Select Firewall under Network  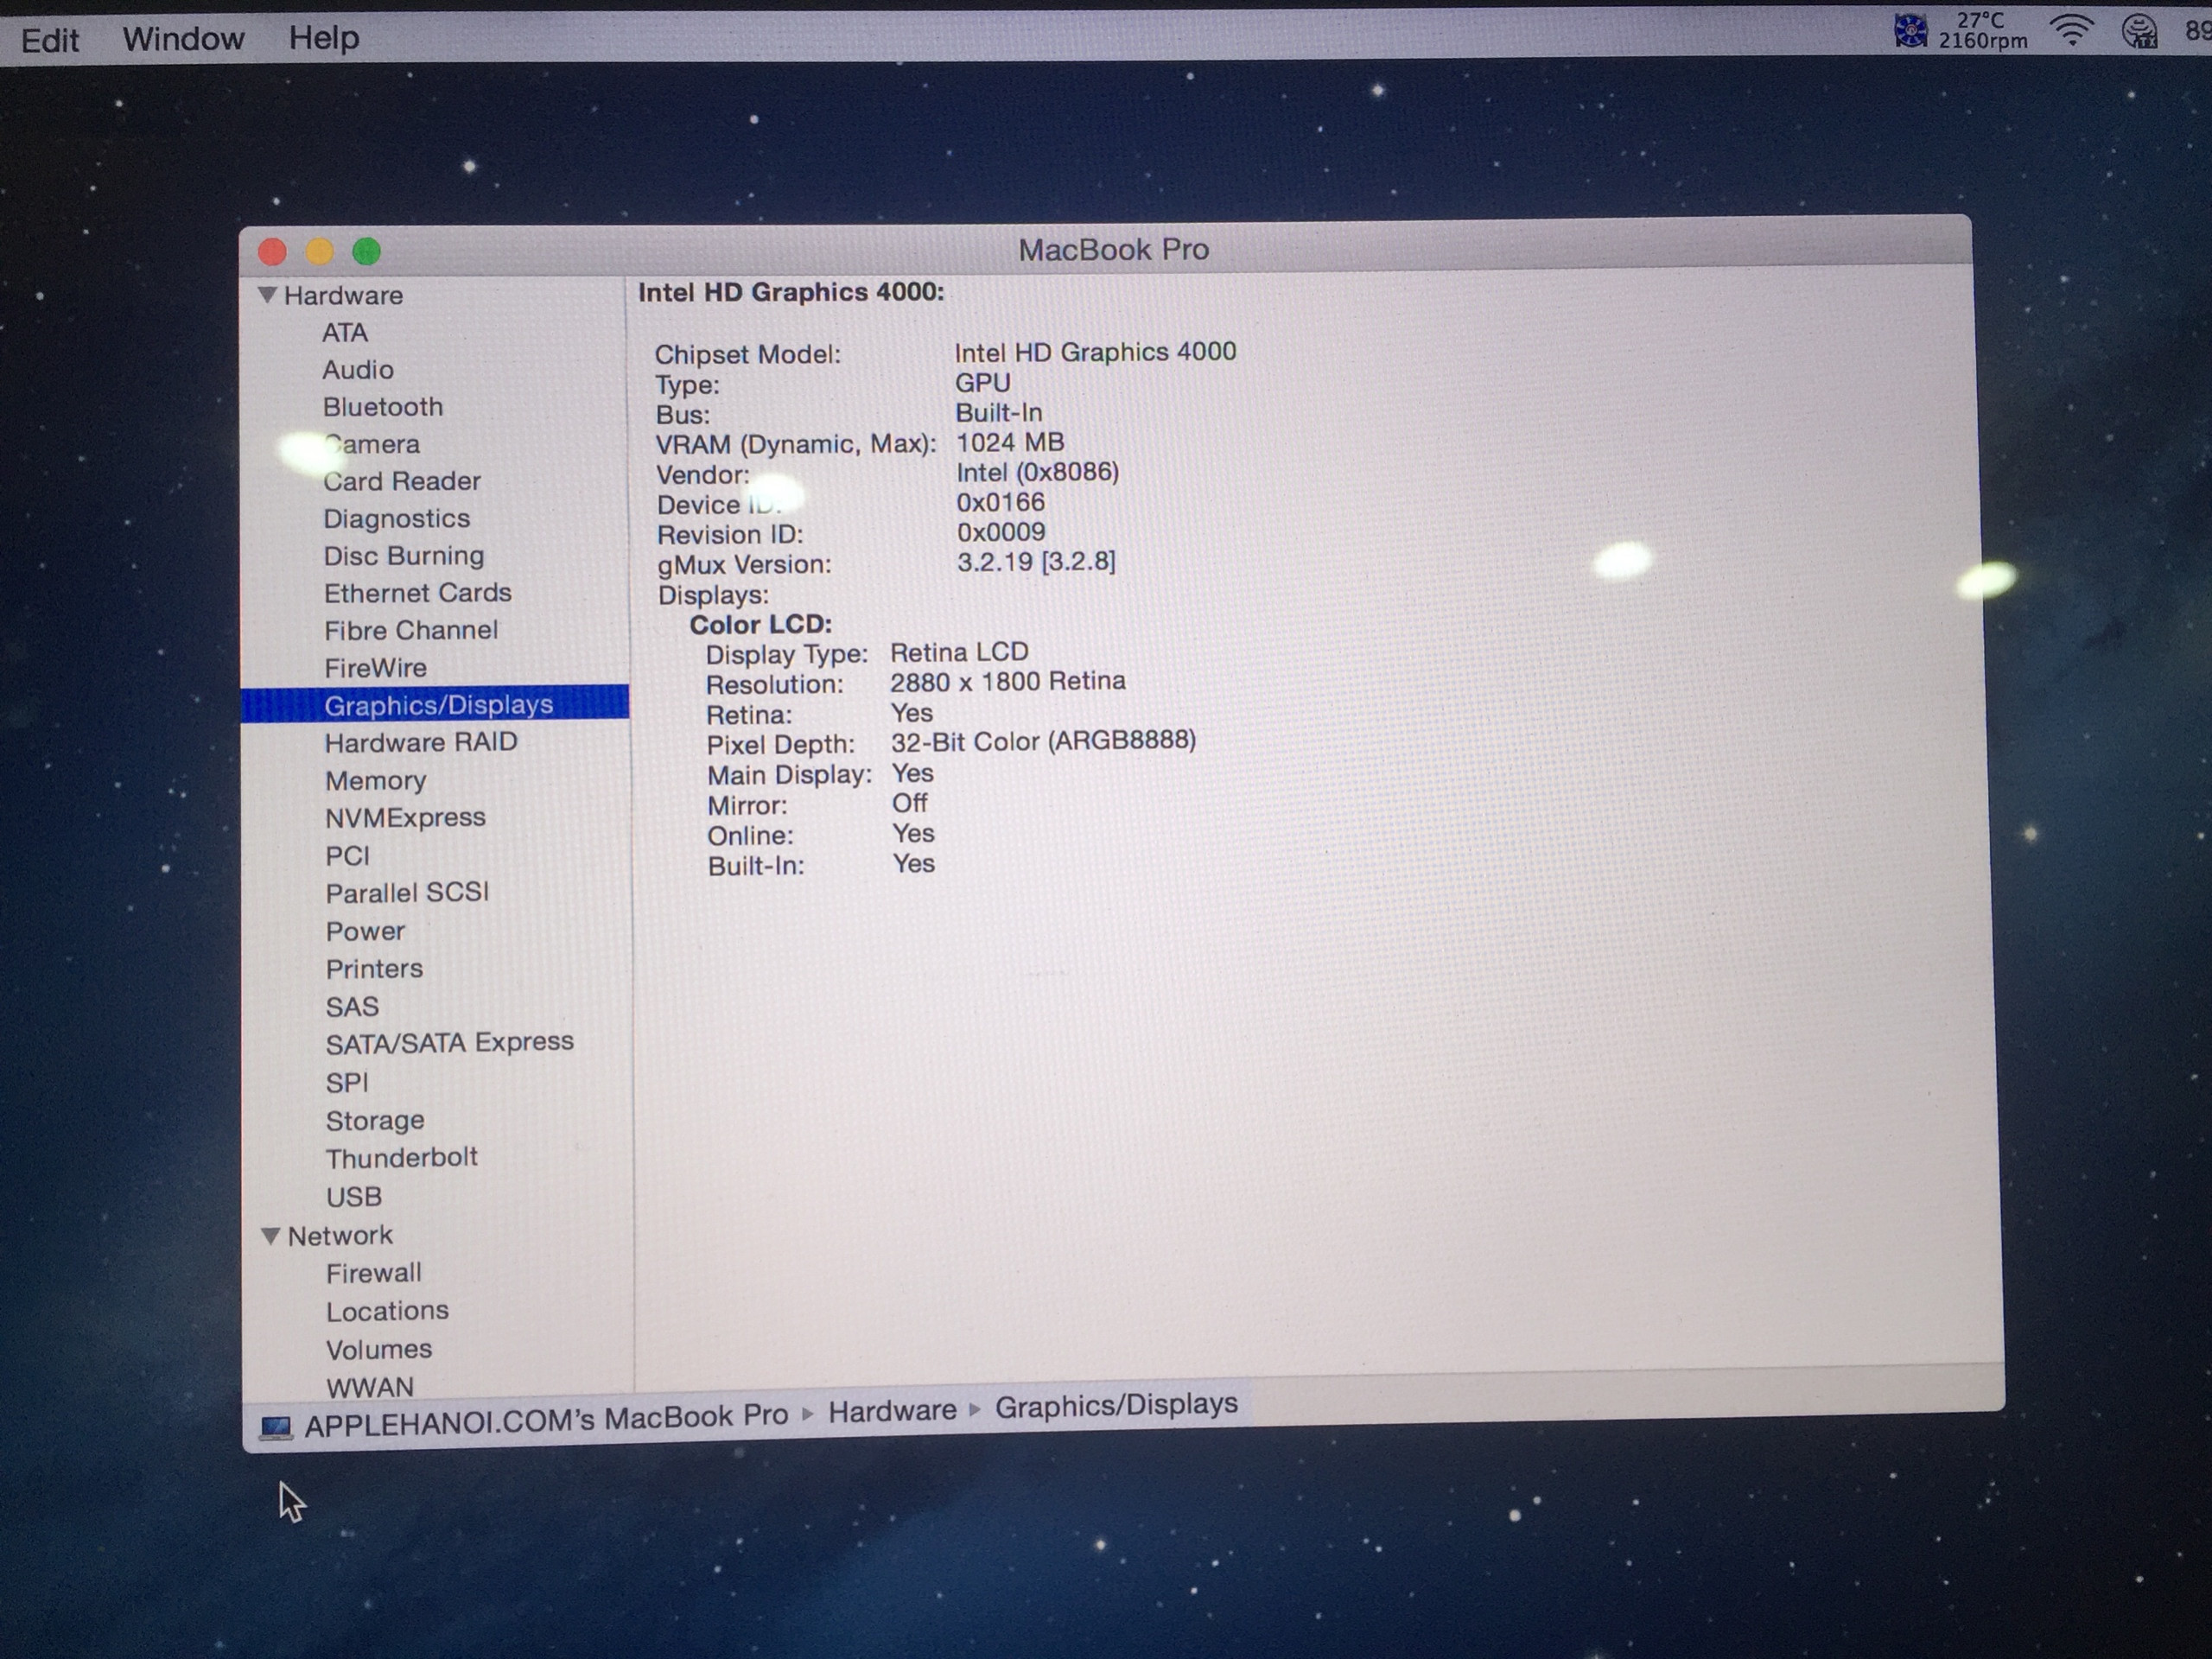[373, 1273]
